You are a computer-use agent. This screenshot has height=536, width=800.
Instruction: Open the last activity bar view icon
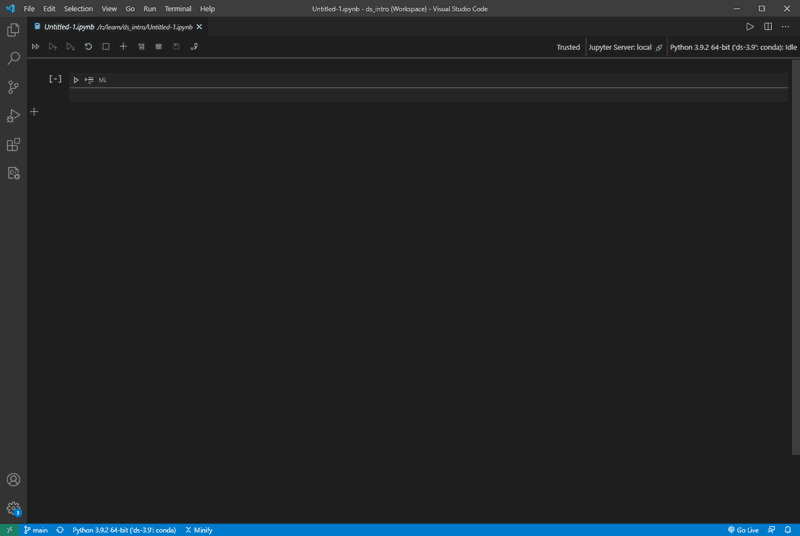[x=13, y=173]
